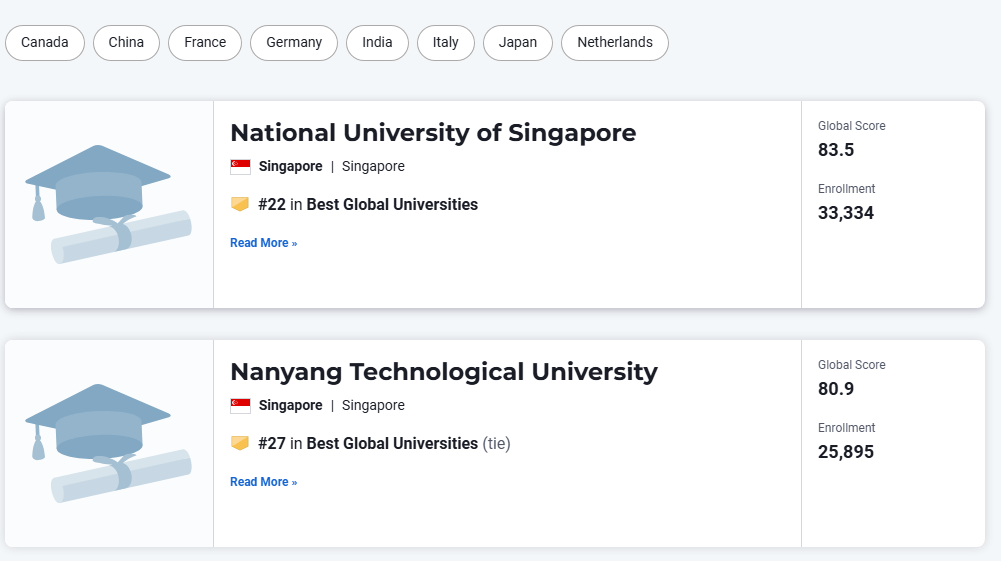1001x561 pixels.
Task: Select the India country filter
Action: click(377, 43)
